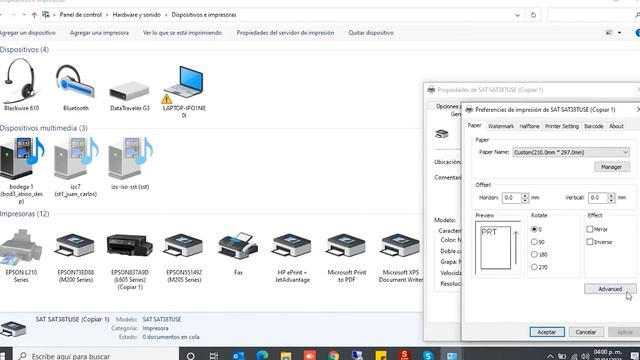Open Google Chrome from the taskbar
Screen dimensions: 640x360
(333, 356)
